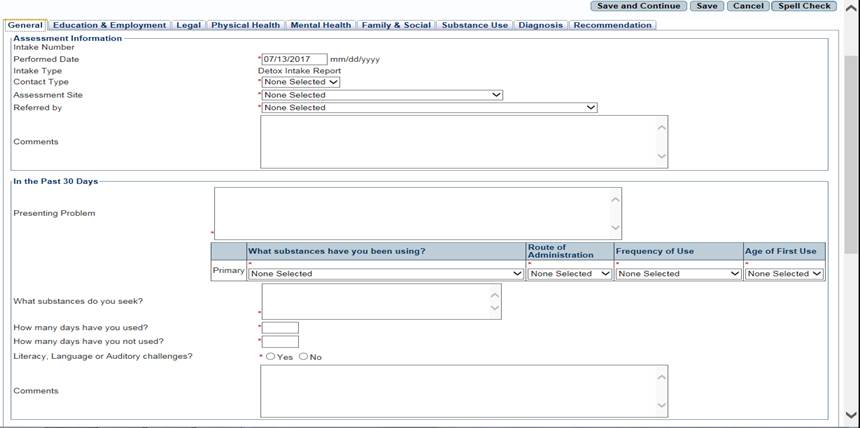
Task: Select Yes for Literacy, Language or Auditory challenges
Action: (271, 357)
